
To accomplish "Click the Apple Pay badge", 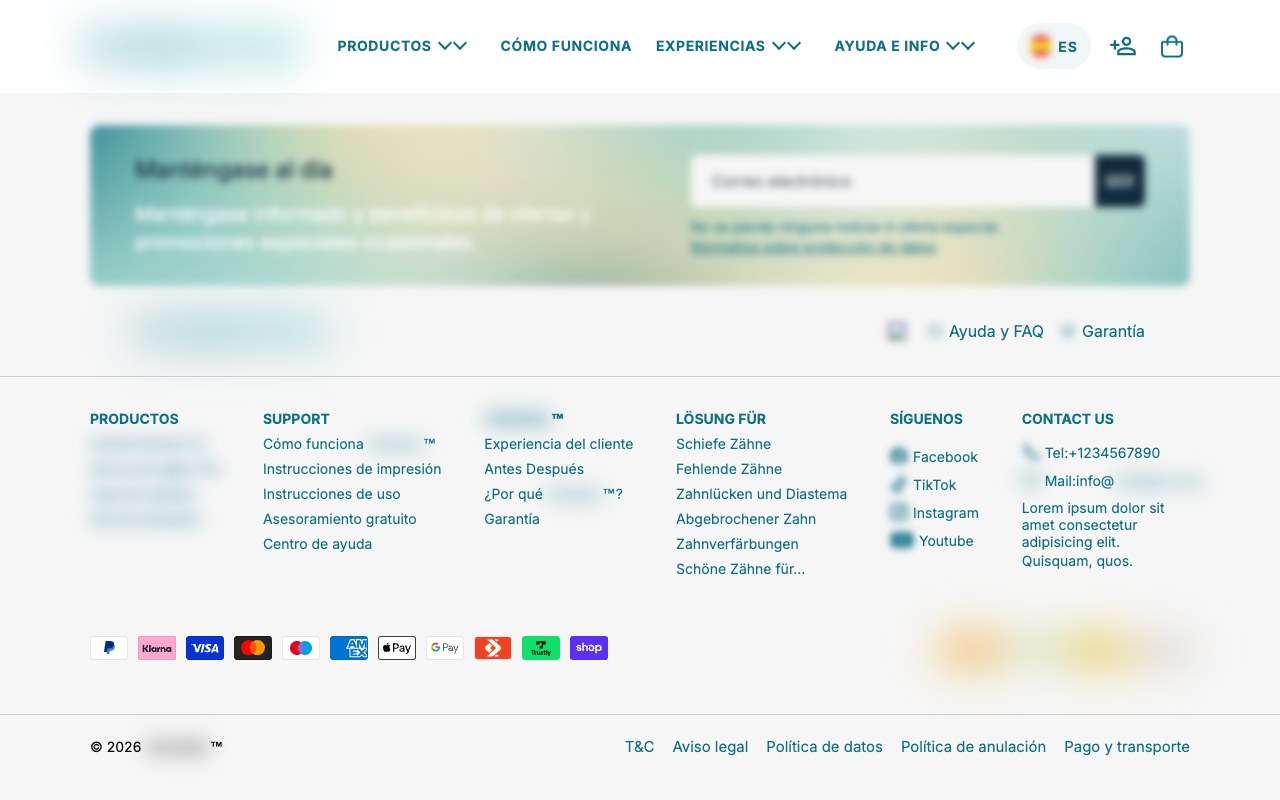I will (397, 648).
